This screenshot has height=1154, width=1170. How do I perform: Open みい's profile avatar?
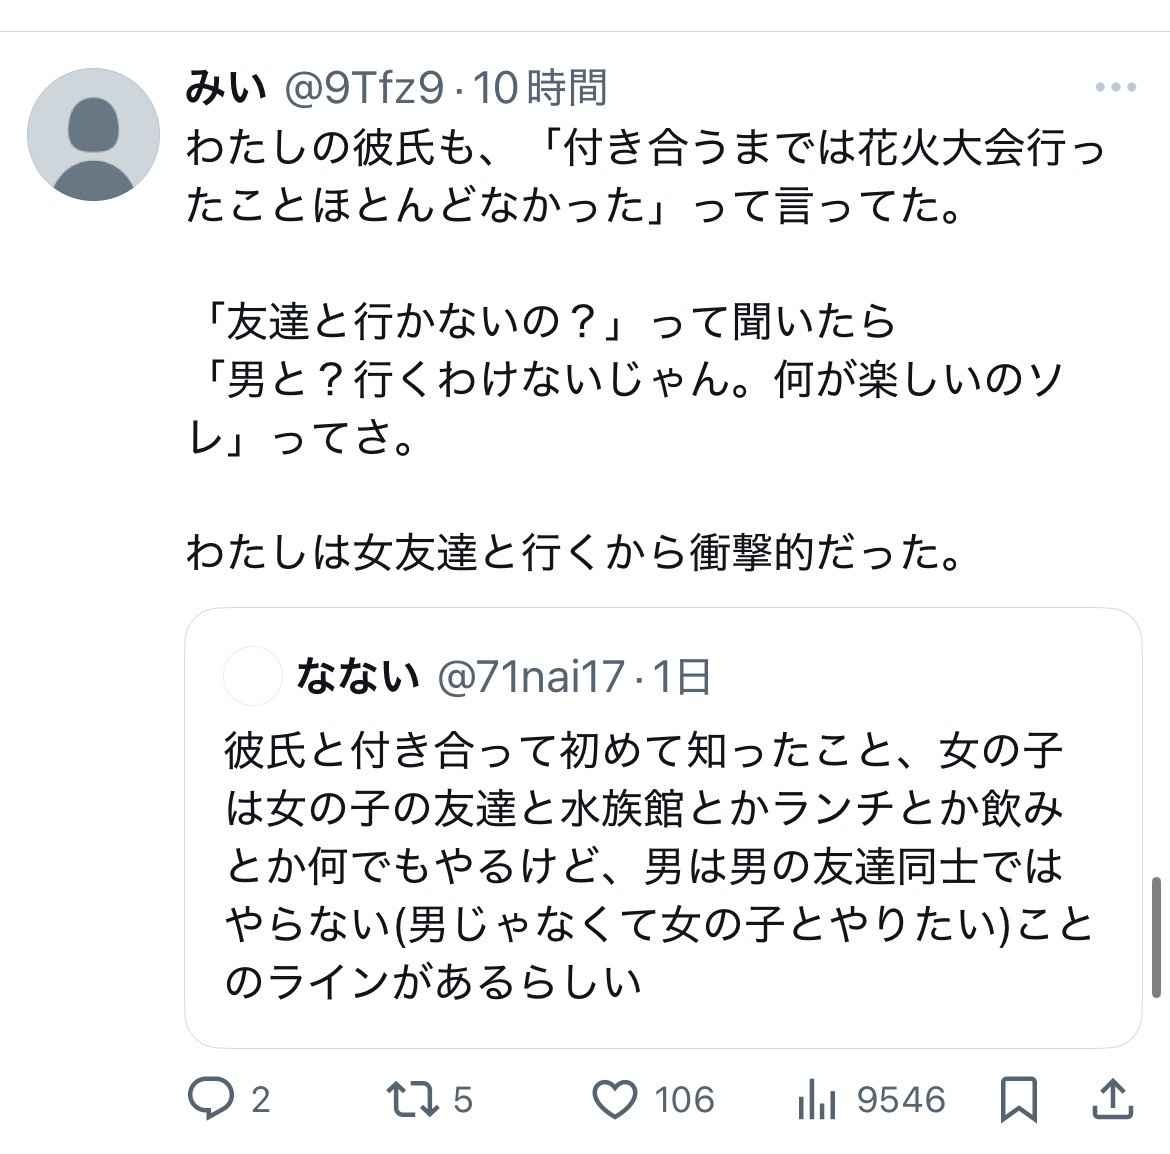click(x=93, y=134)
